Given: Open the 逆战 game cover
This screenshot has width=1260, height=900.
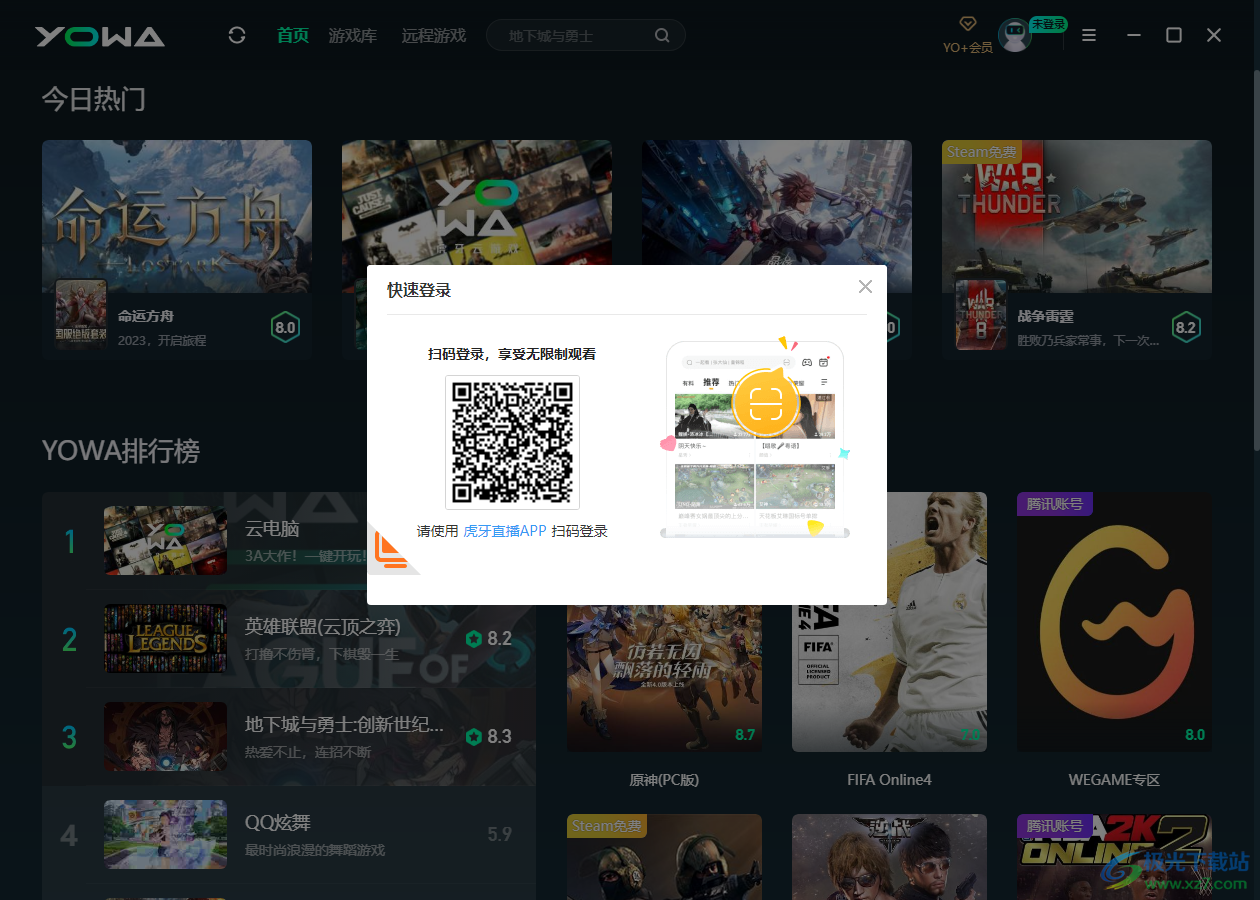Looking at the screenshot, I should tap(889, 857).
